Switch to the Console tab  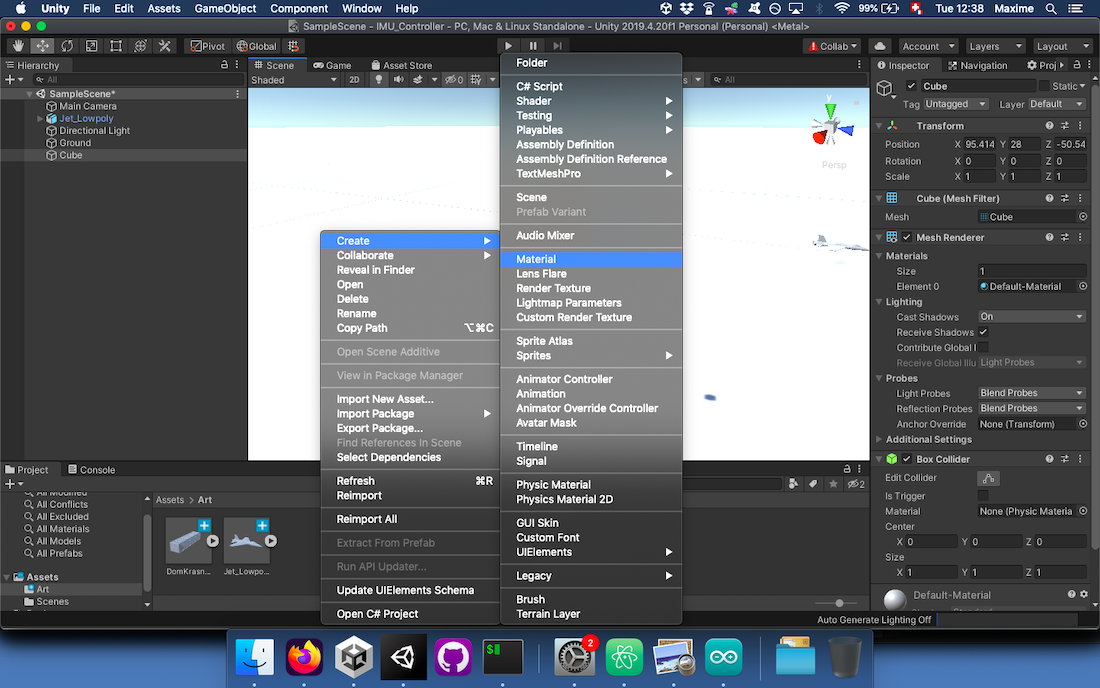pyautogui.click(x=91, y=470)
